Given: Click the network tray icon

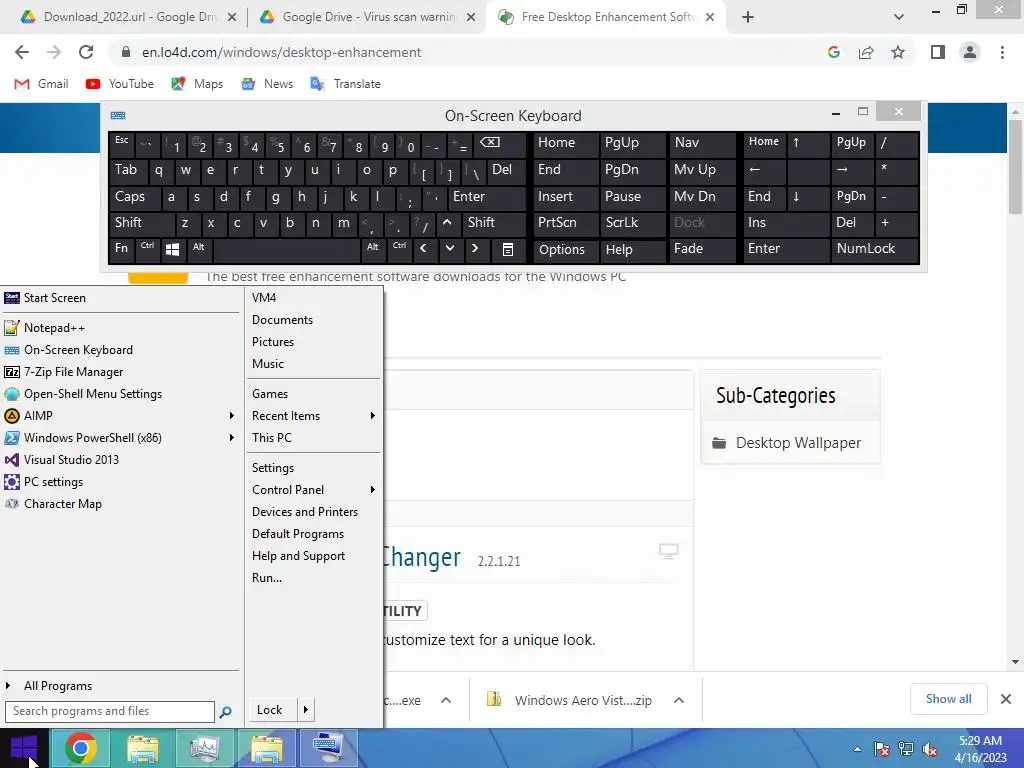Looking at the screenshot, I should pos(906,749).
